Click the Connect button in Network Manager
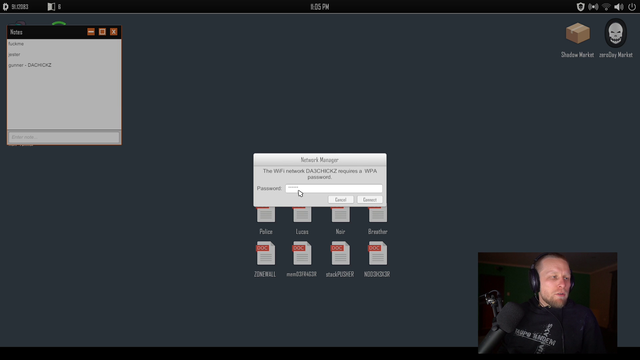Screen dimensions: 640x360 point(370,200)
